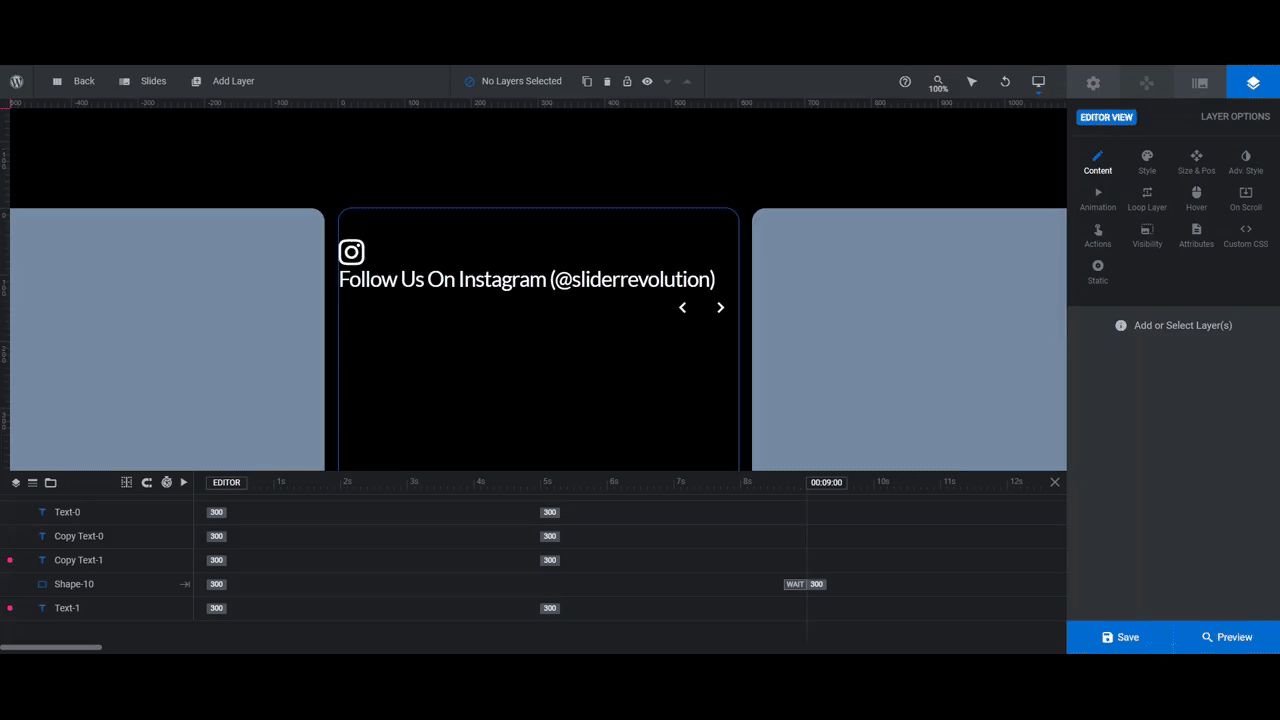1280x720 pixels.
Task: Open the WordPress logo menu
Action: pyautogui.click(x=17, y=81)
